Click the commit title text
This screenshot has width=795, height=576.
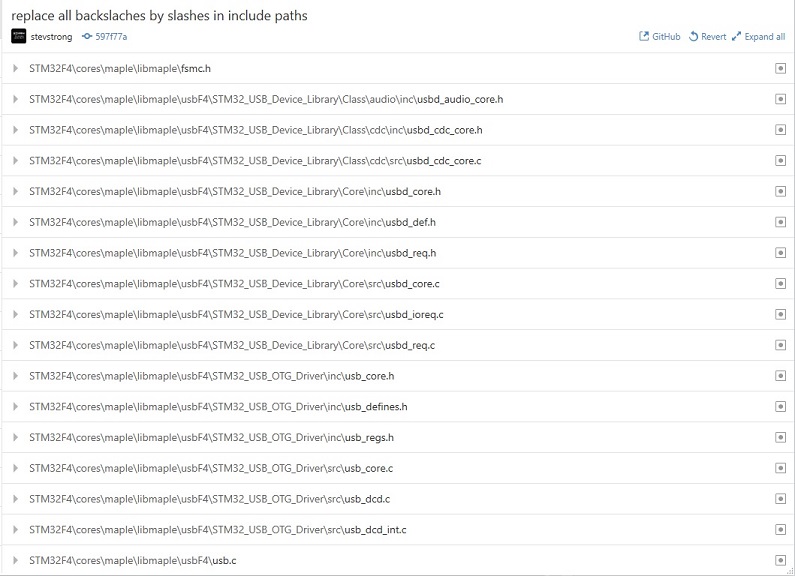[159, 16]
